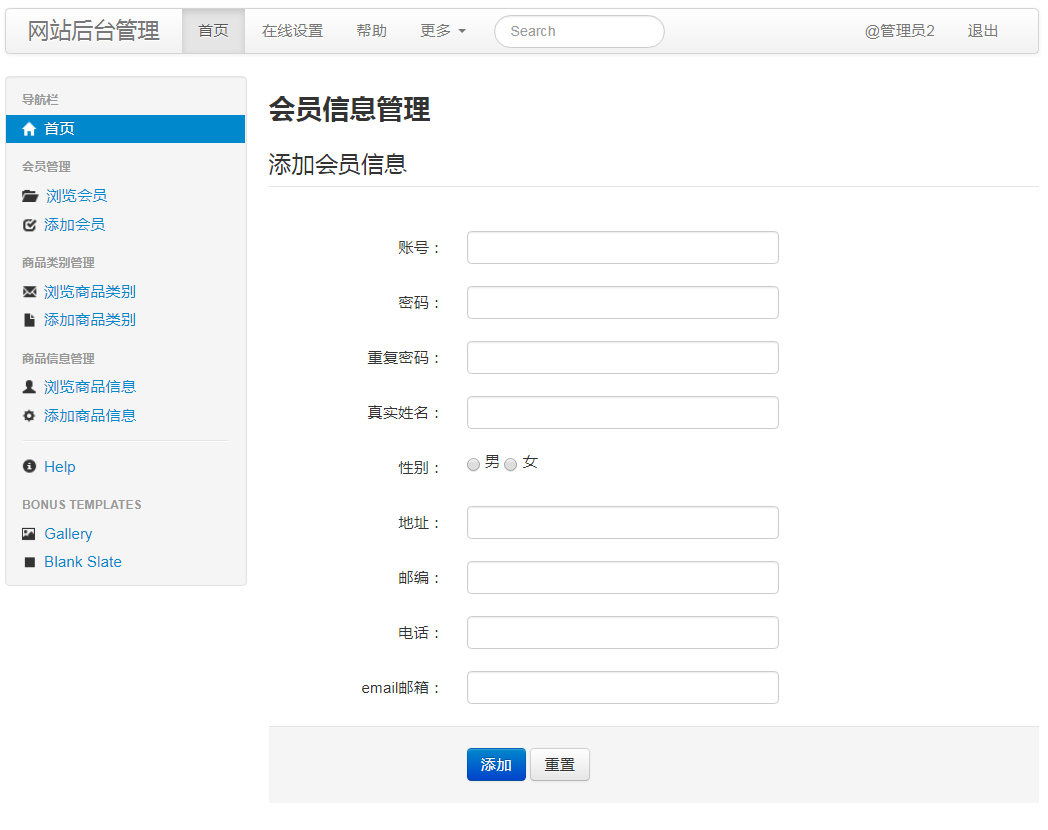1048x830 pixels.
Task: Open the Help sidebar link
Action: [59, 466]
